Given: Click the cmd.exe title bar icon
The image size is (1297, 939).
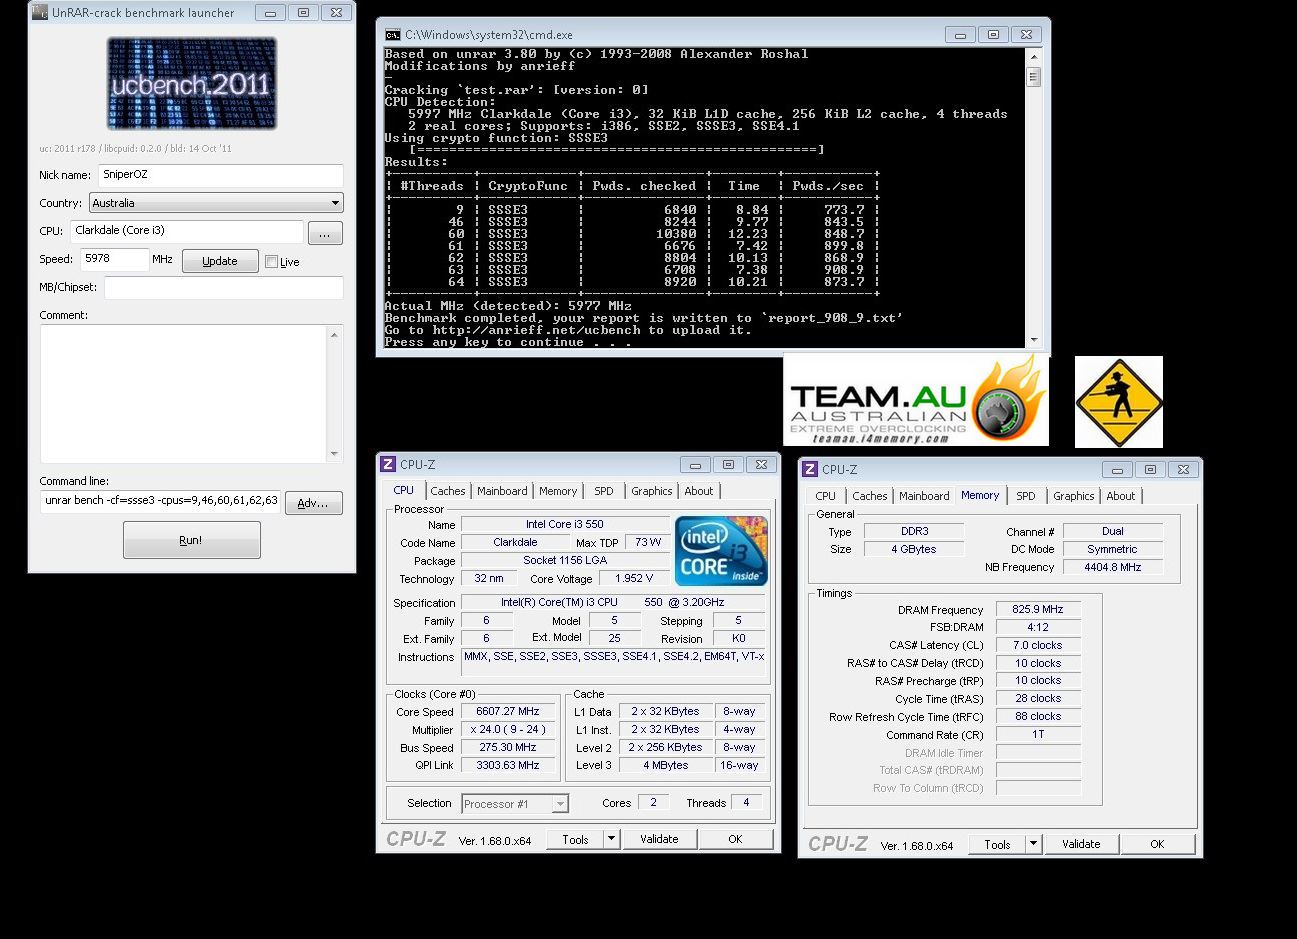Looking at the screenshot, I should pos(393,34).
